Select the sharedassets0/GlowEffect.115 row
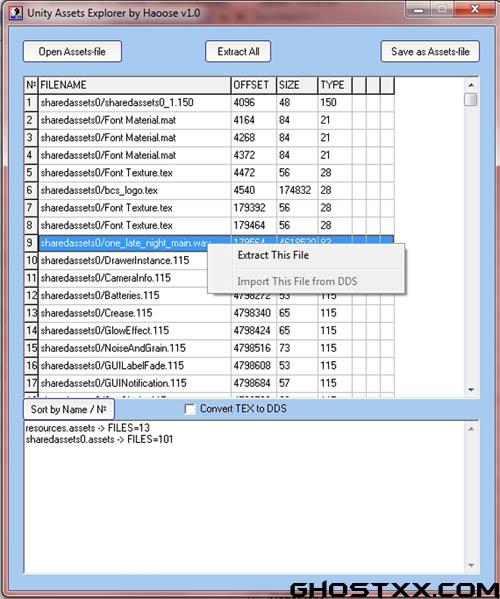Screen dimensions: 500x599 (x=209, y=331)
